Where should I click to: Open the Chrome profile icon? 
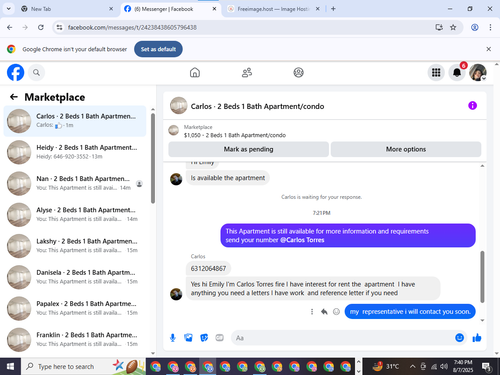coord(475,27)
